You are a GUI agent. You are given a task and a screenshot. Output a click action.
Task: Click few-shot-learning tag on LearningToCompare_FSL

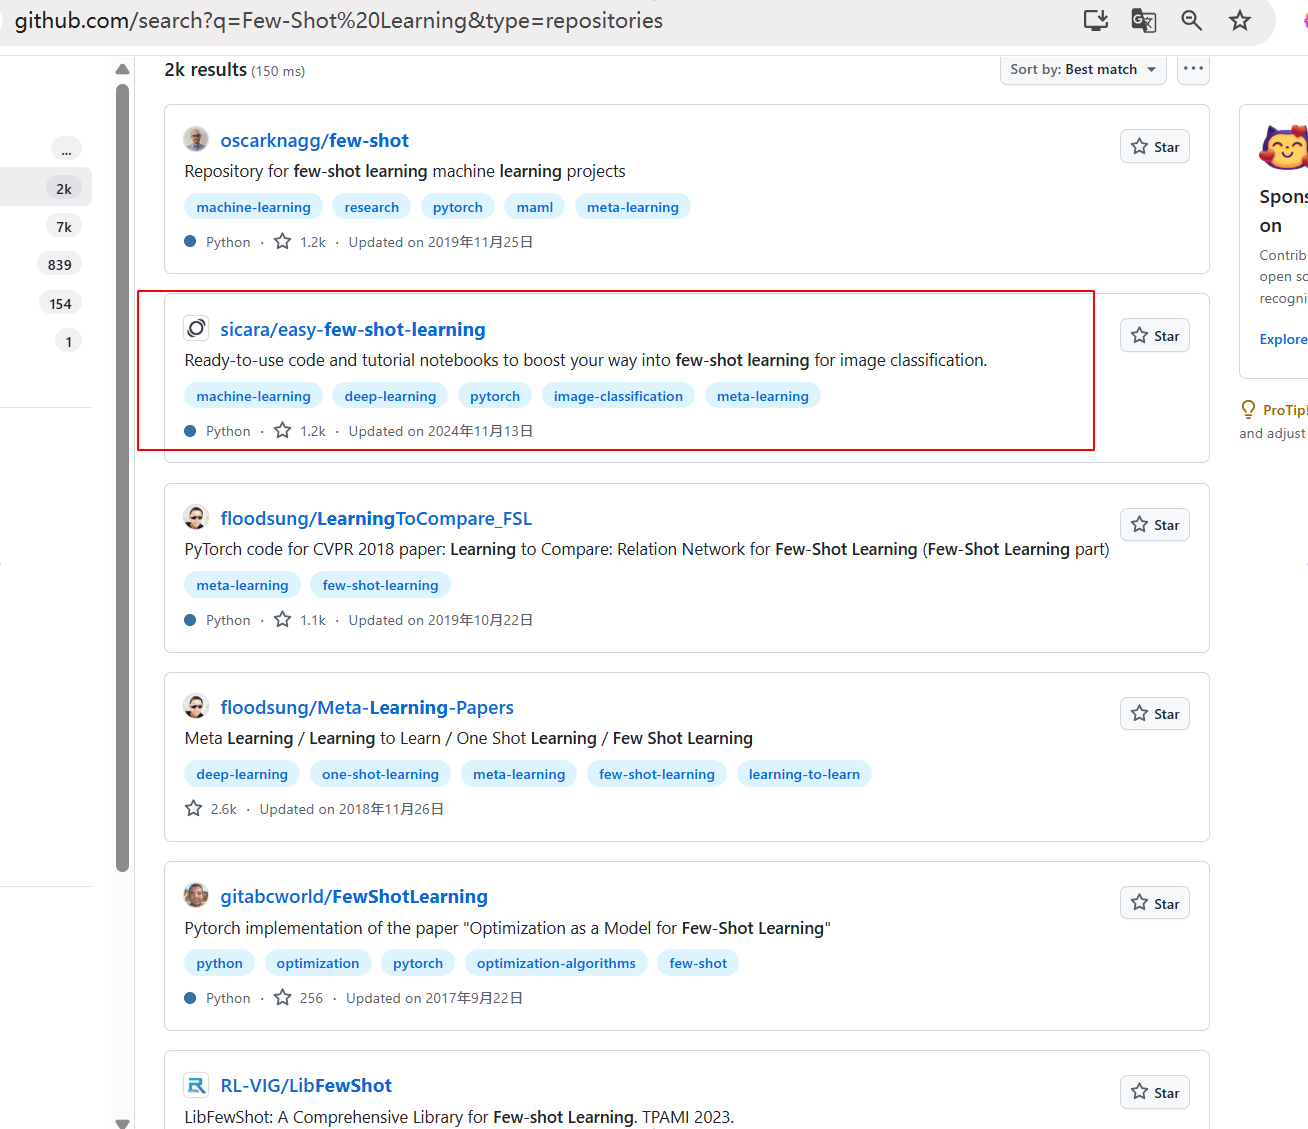tap(380, 585)
